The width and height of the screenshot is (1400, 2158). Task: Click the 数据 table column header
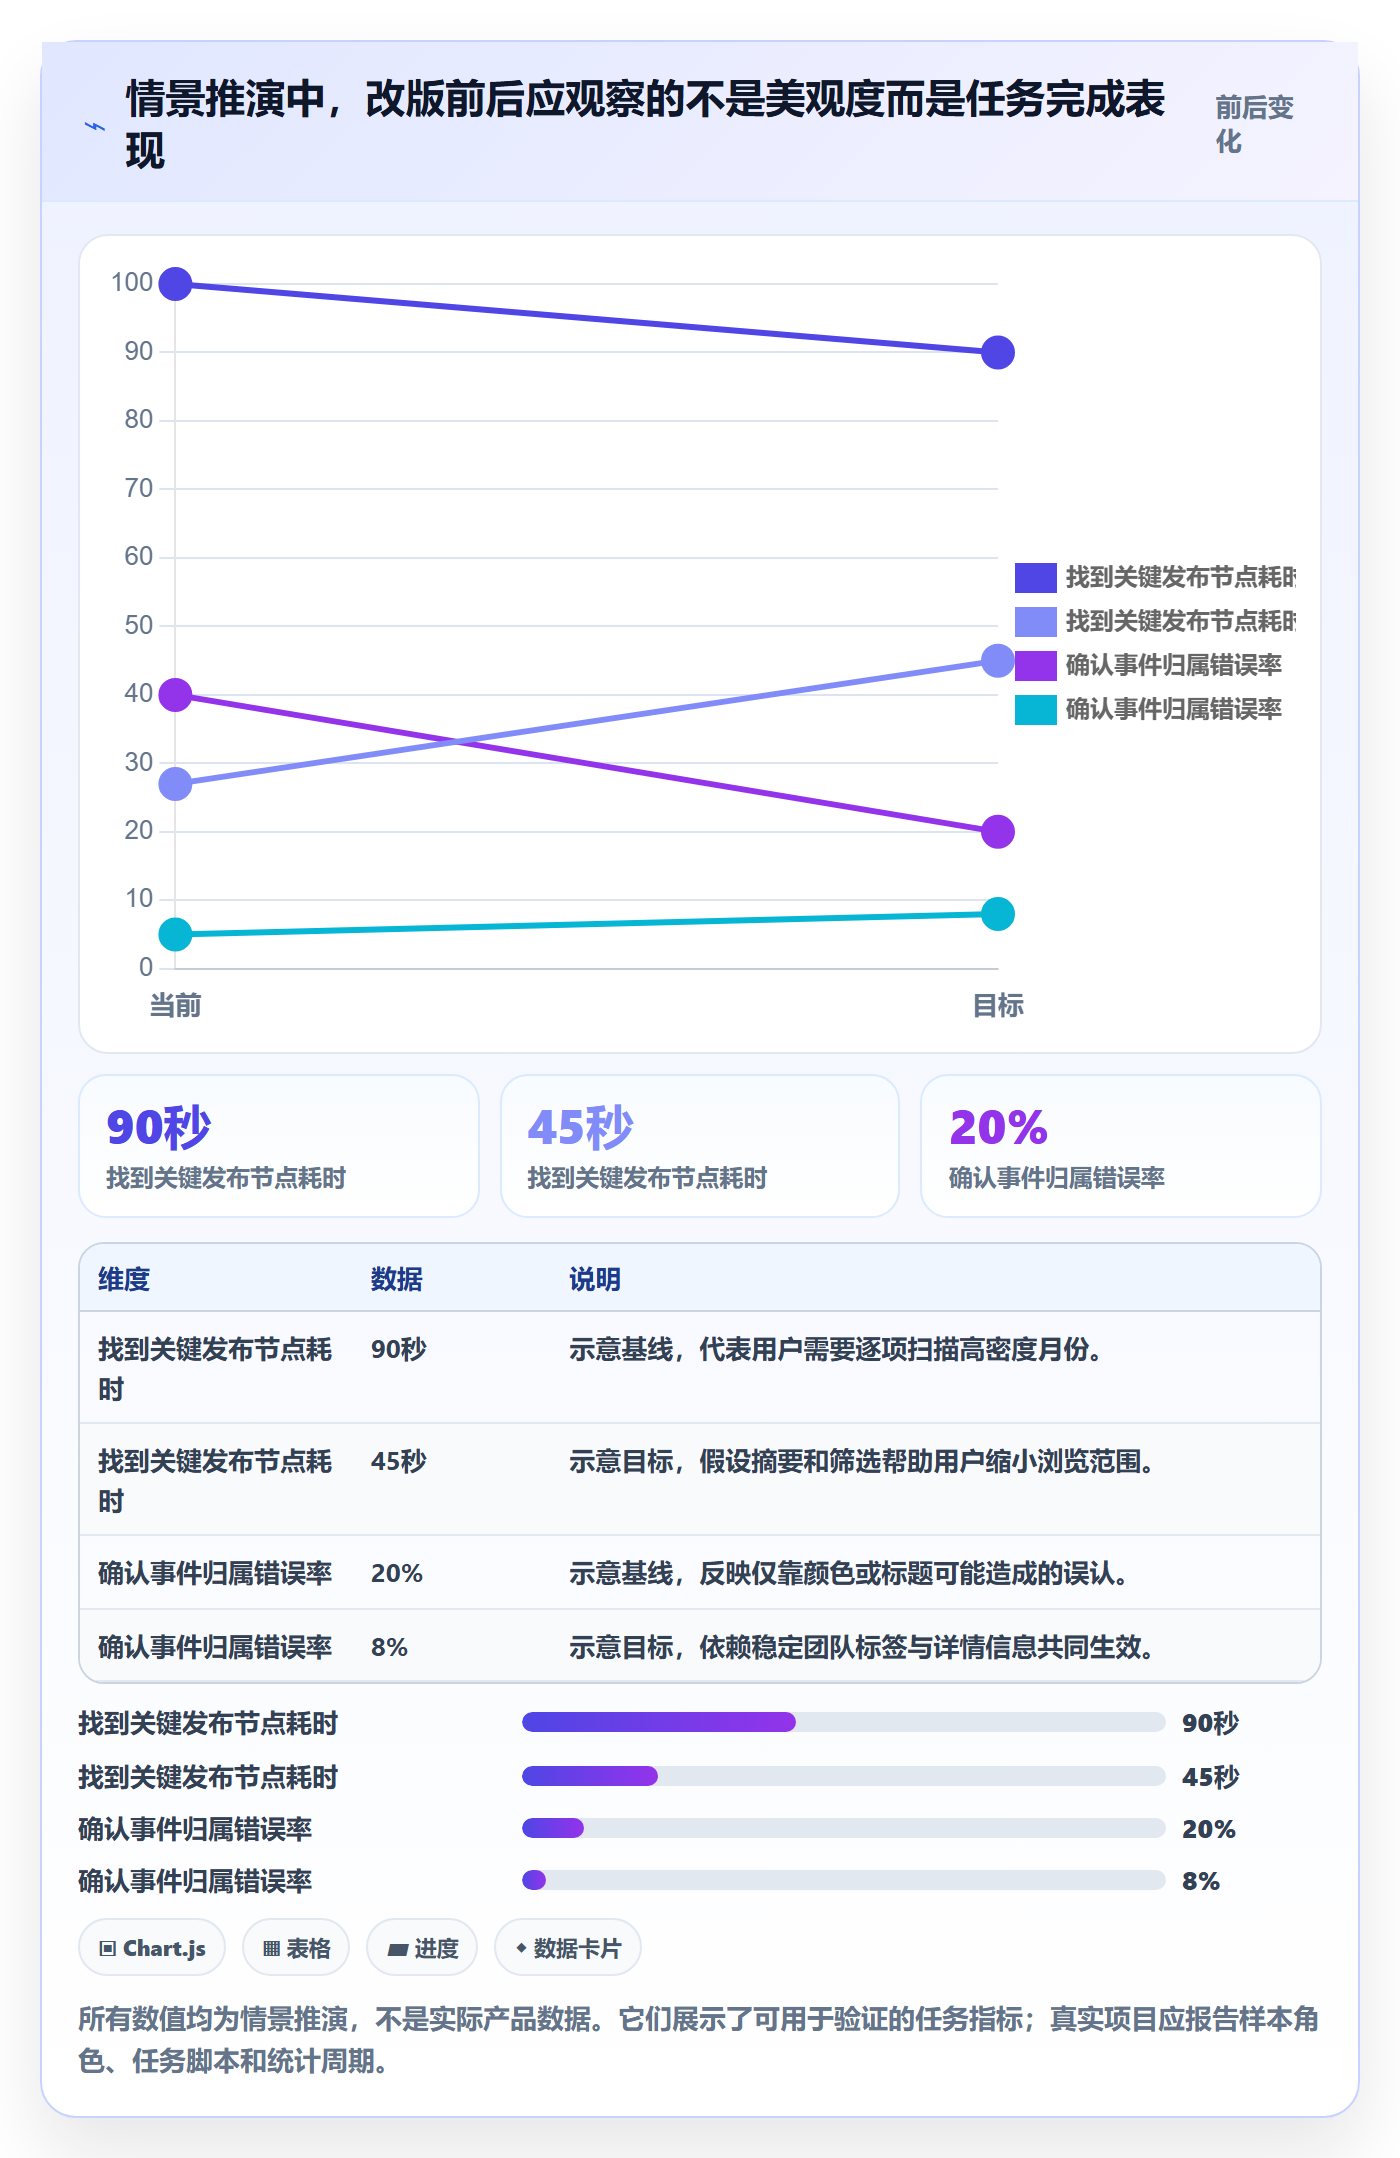397,1279
